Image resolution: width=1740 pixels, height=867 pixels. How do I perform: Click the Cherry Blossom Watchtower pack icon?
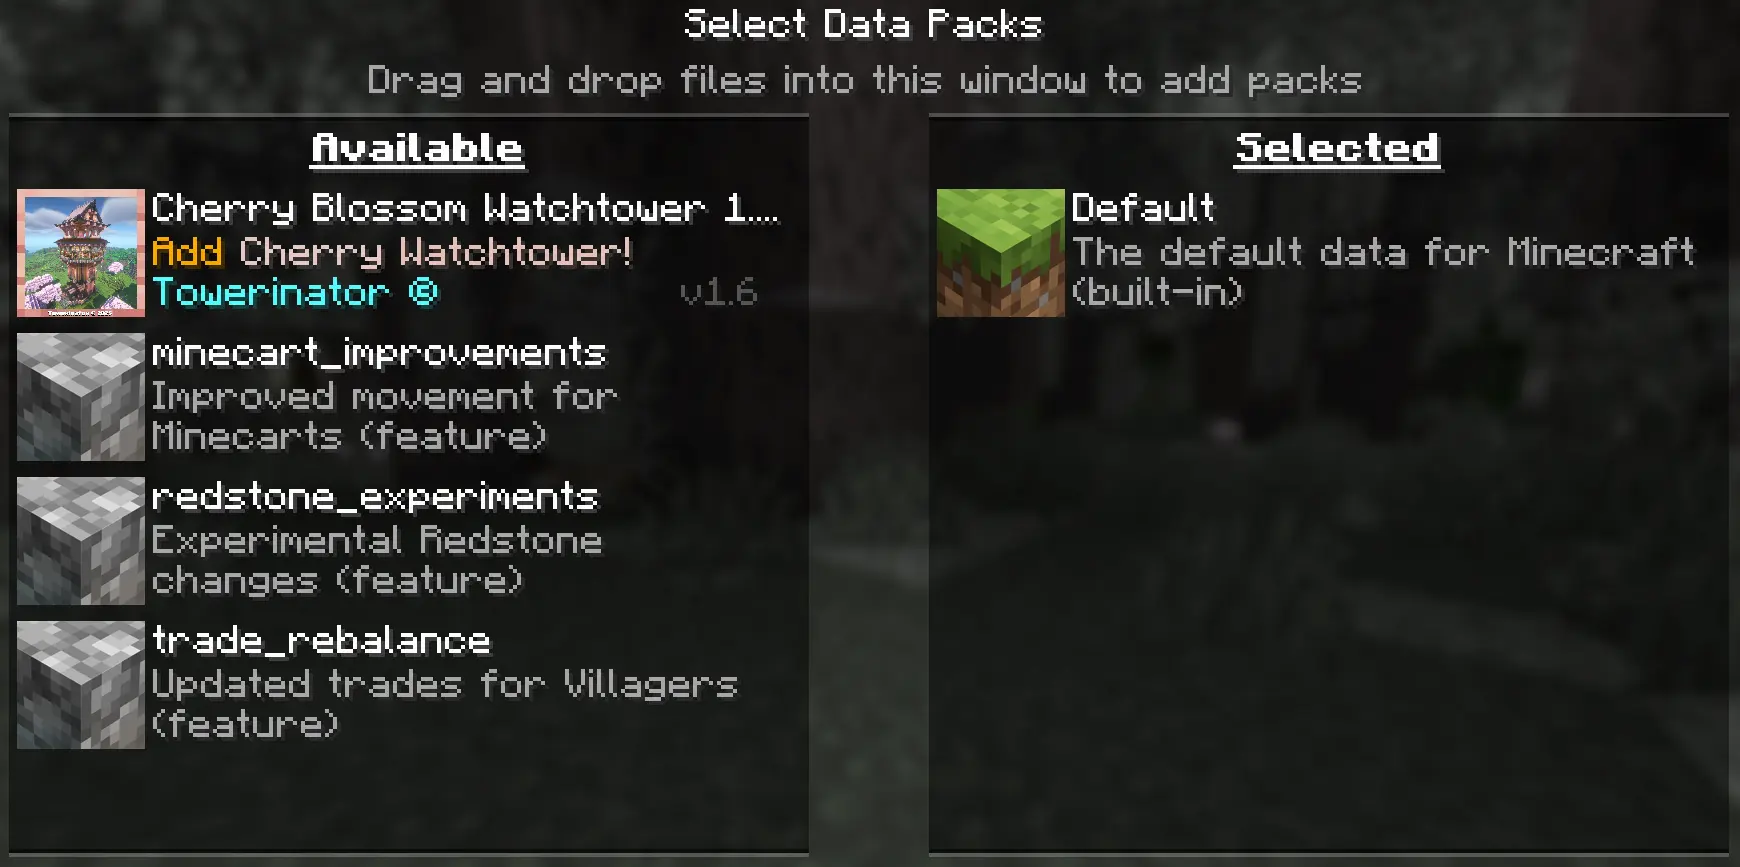[81, 253]
